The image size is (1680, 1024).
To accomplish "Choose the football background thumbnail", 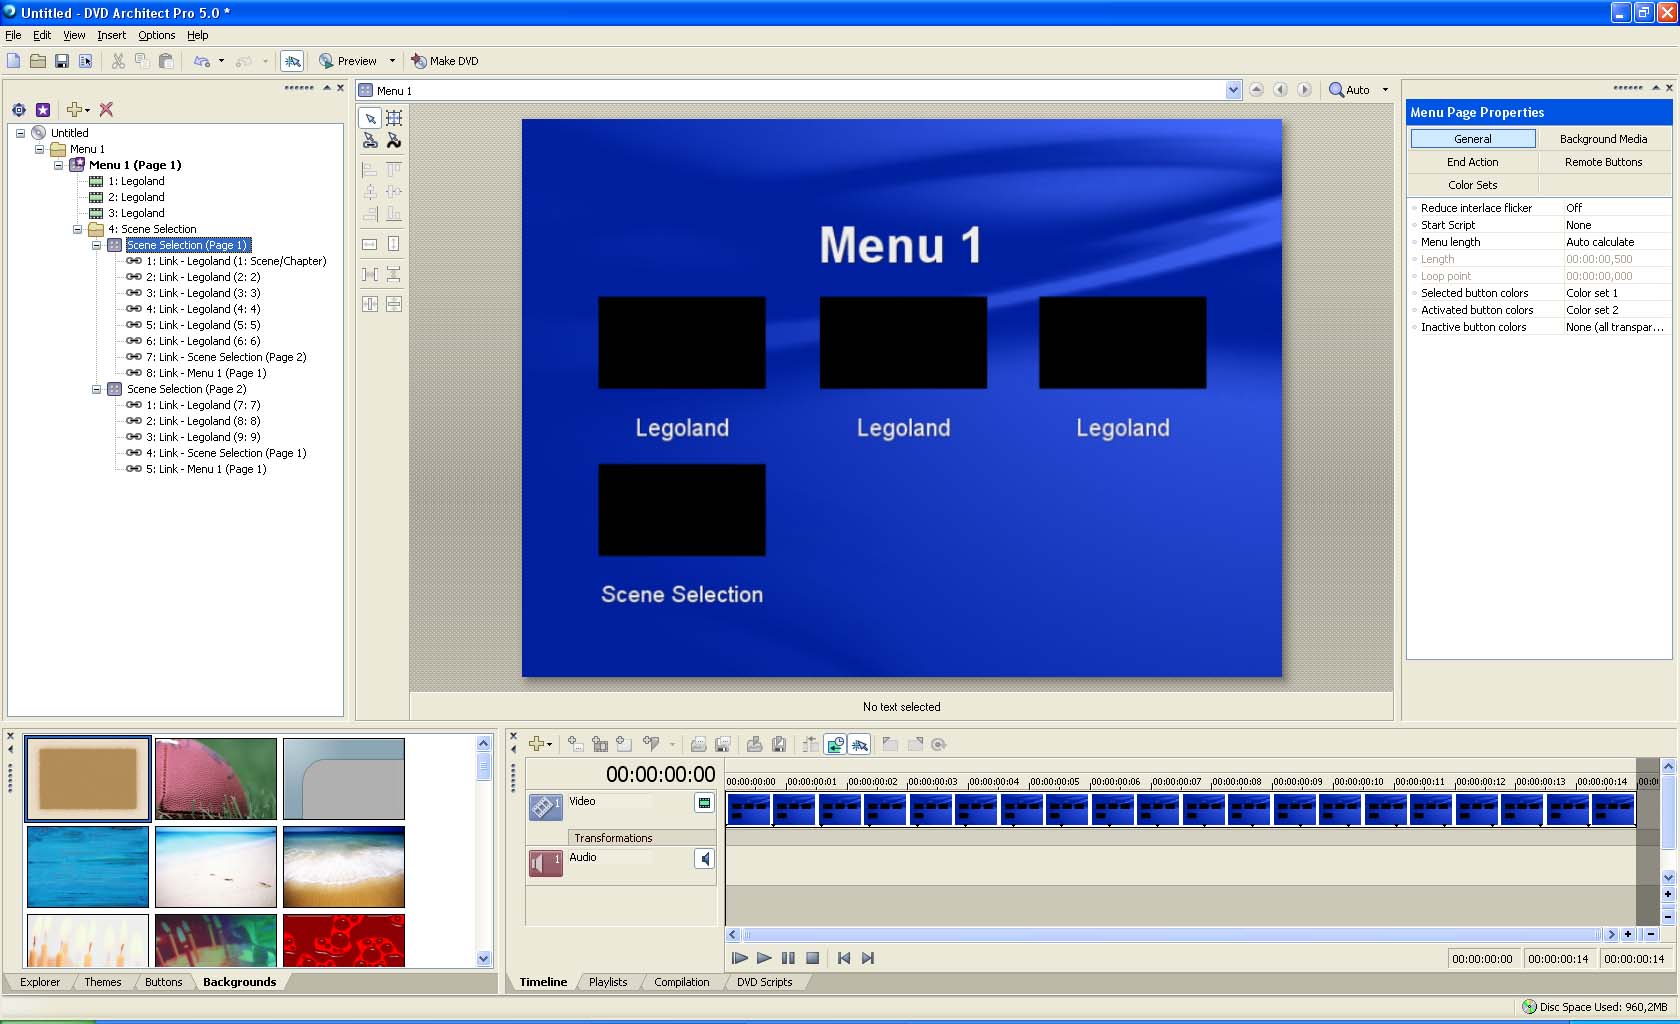I will pos(216,779).
